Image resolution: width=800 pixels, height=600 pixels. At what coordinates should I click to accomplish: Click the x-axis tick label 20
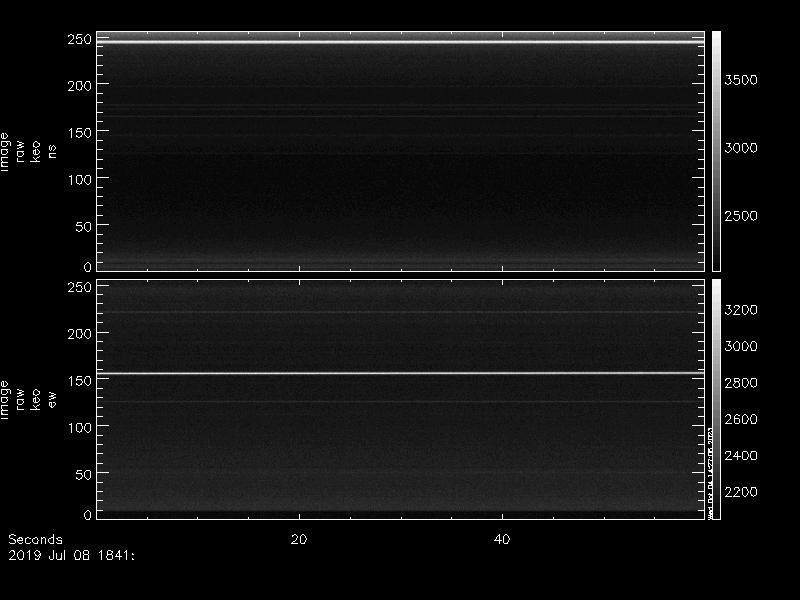pyautogui.click(x=298, y=539)
